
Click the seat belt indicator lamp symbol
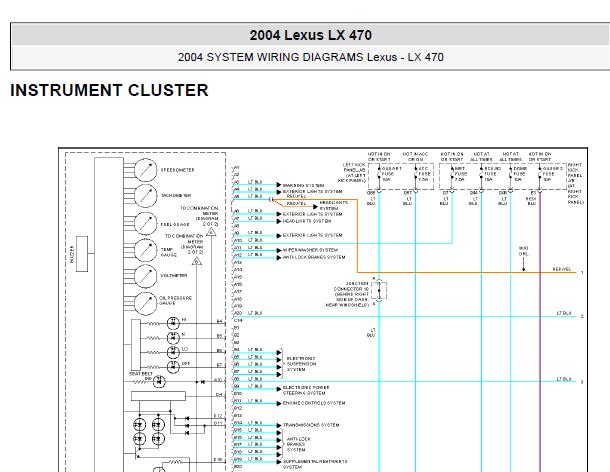tap(159, 382)
